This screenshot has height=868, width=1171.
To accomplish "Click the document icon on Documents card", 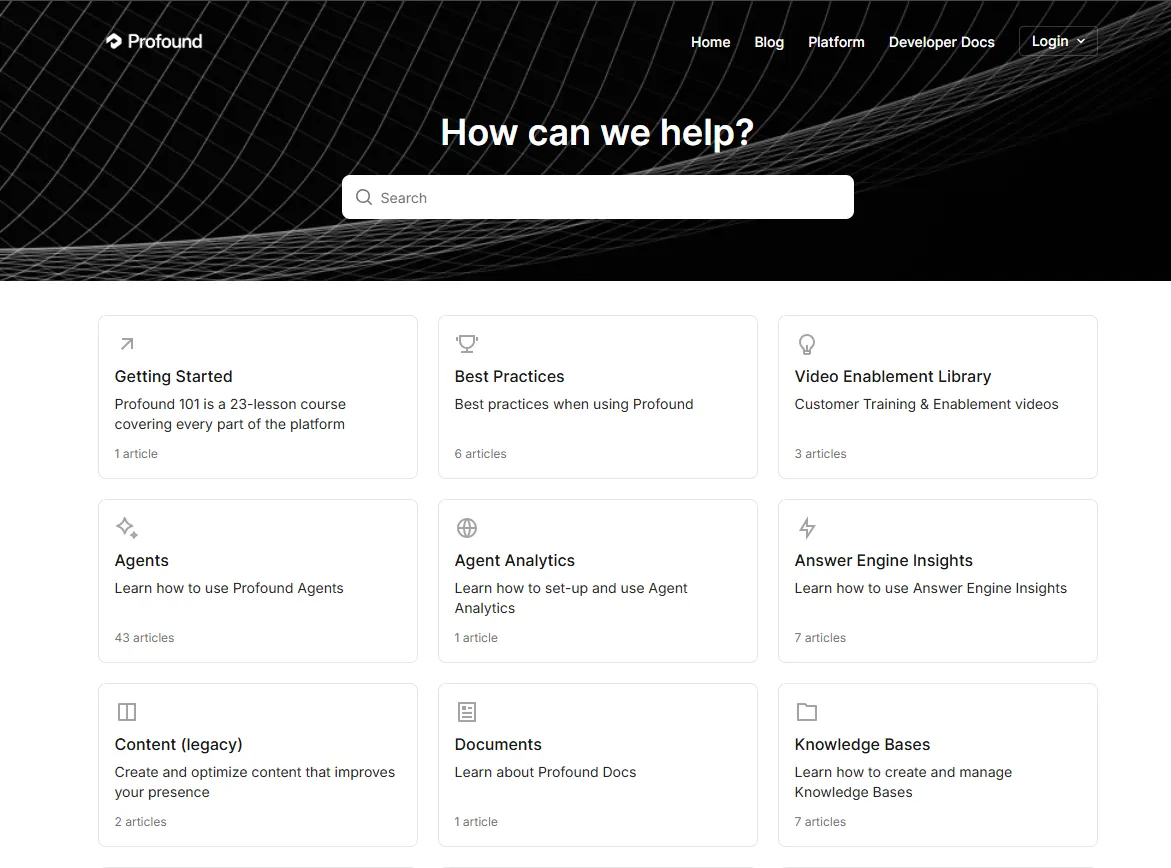I will point(467,712).
